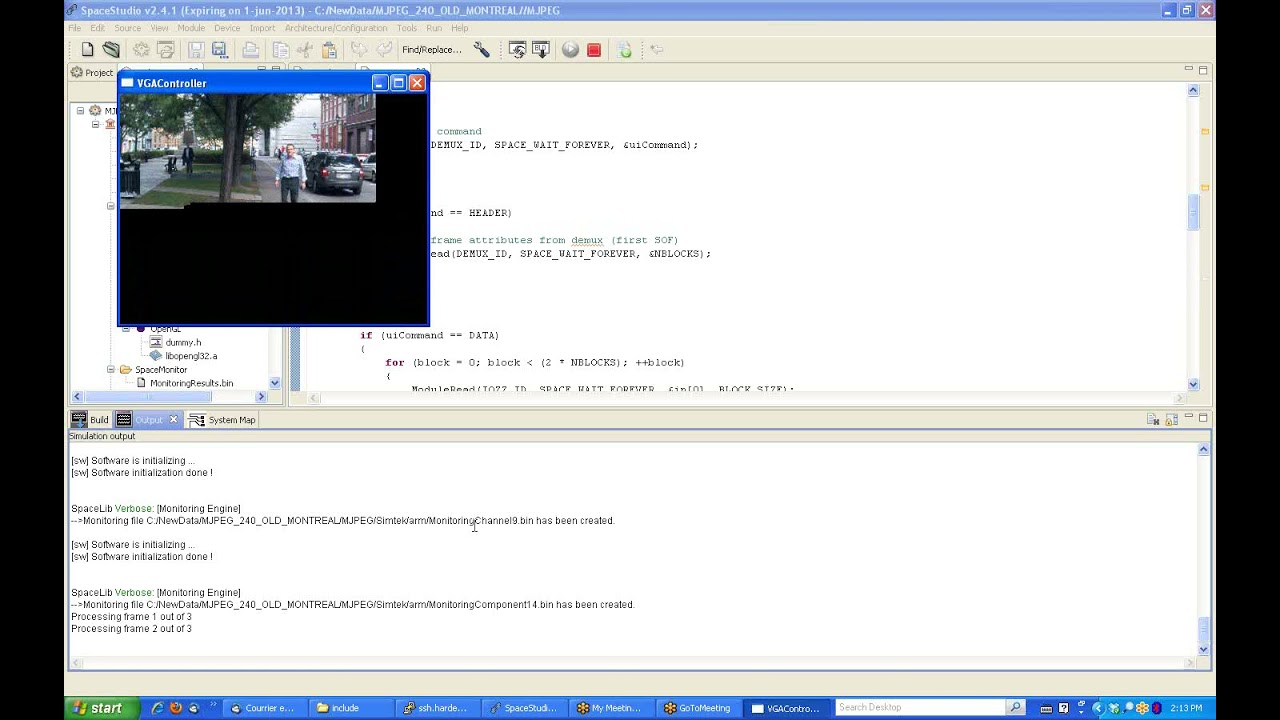This screenshot has height=720, width=1280.
Task: Click the Undo arrow icon
Action: click(x=358, y=49)
